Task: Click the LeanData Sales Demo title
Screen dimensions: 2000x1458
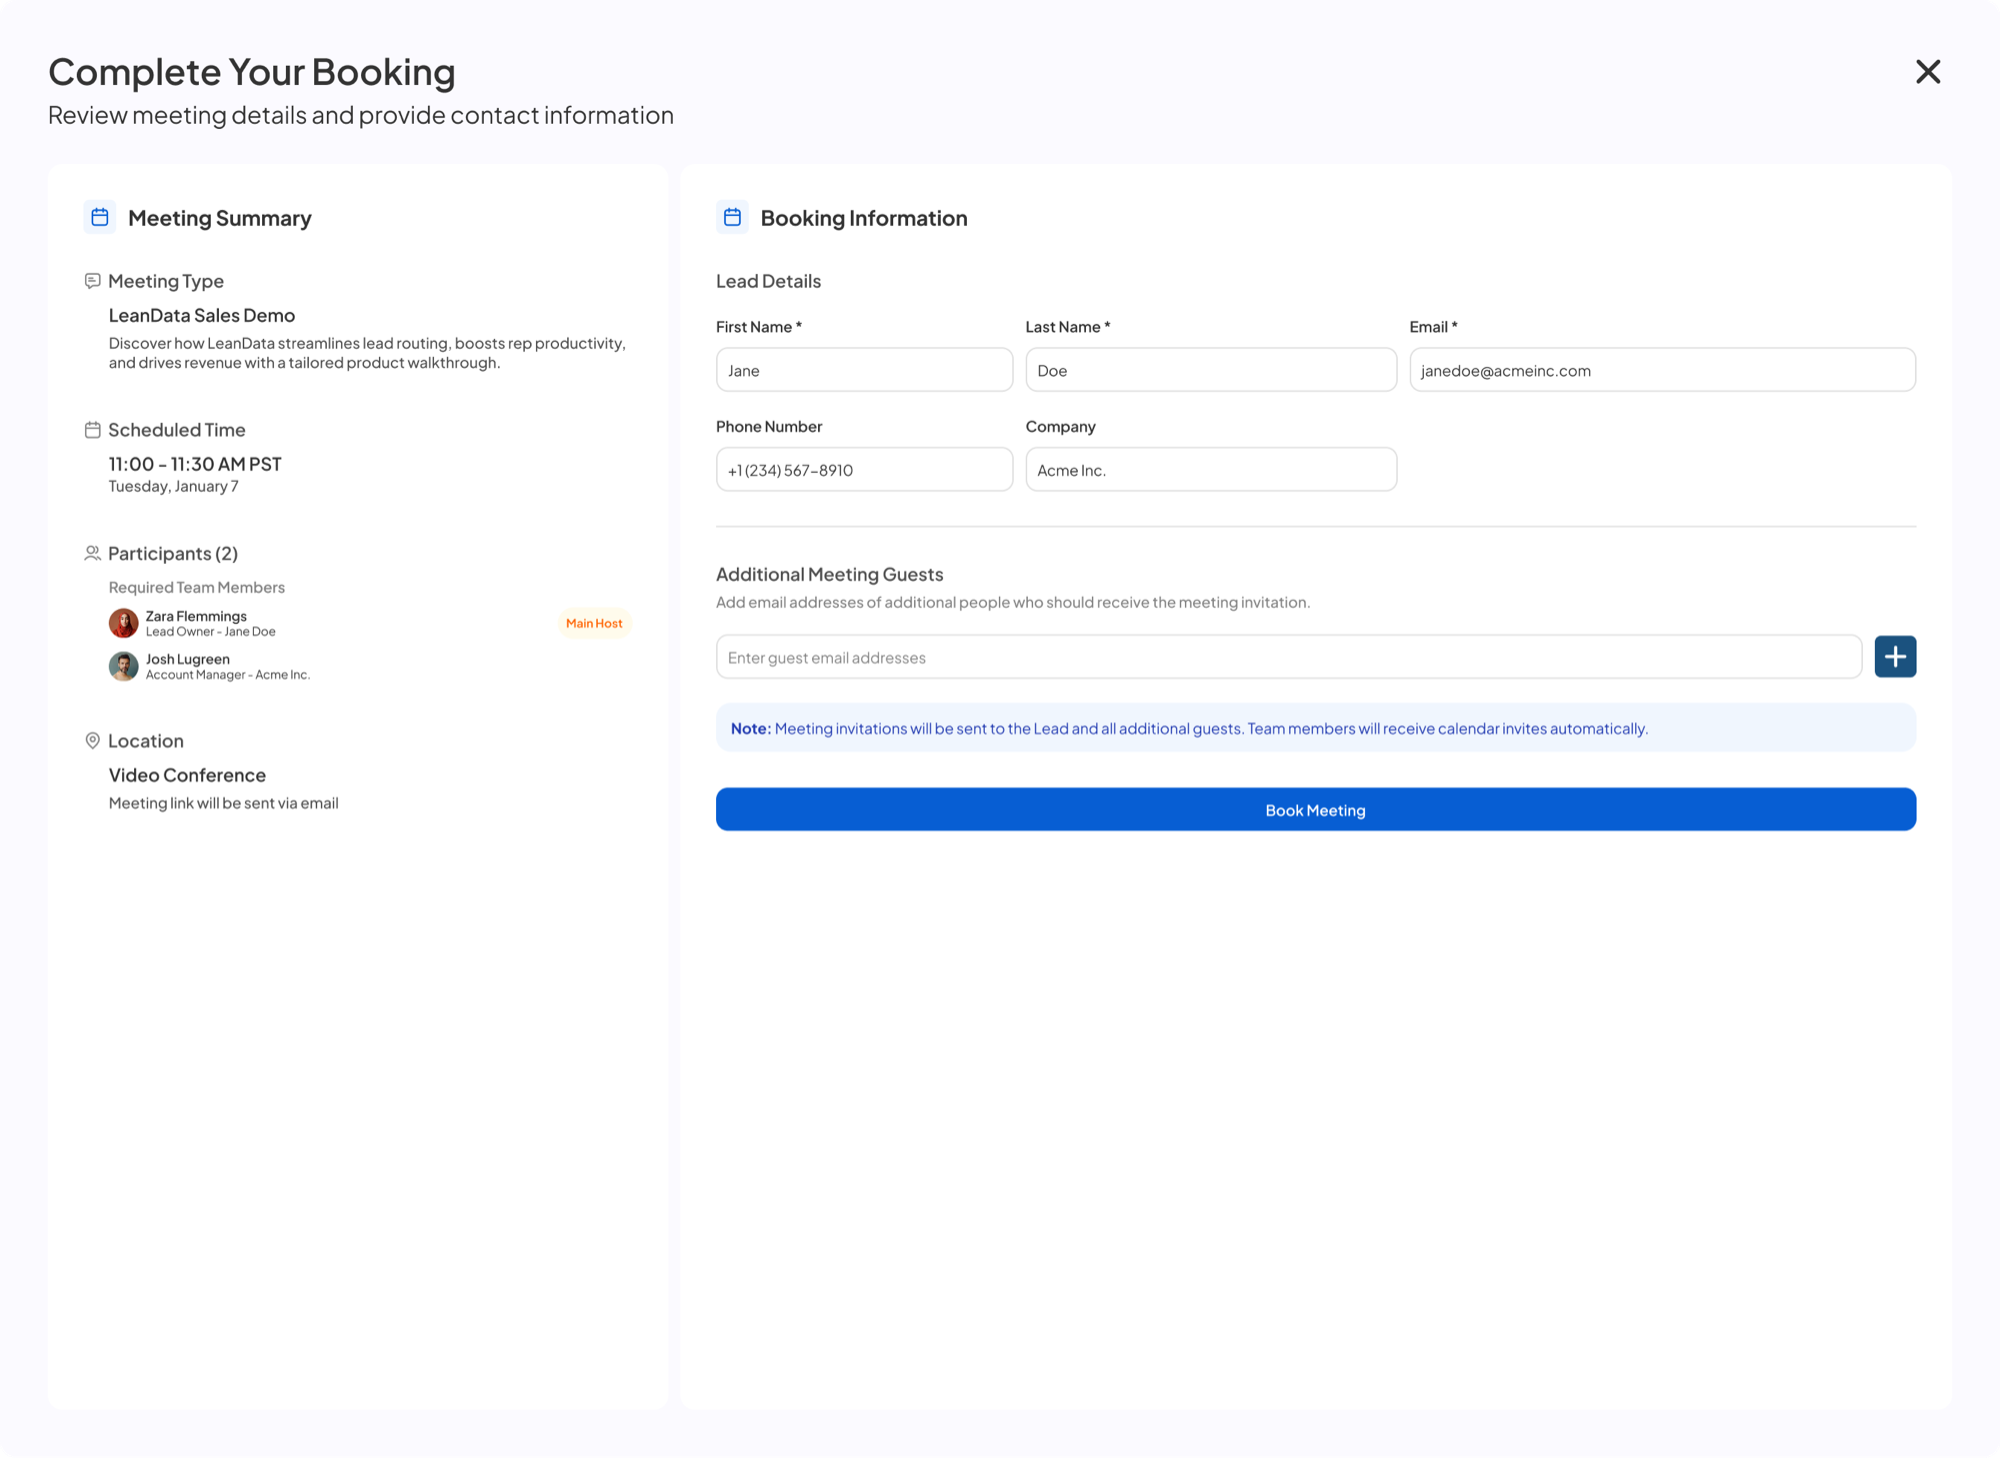Action: click(x=202, y=315)
